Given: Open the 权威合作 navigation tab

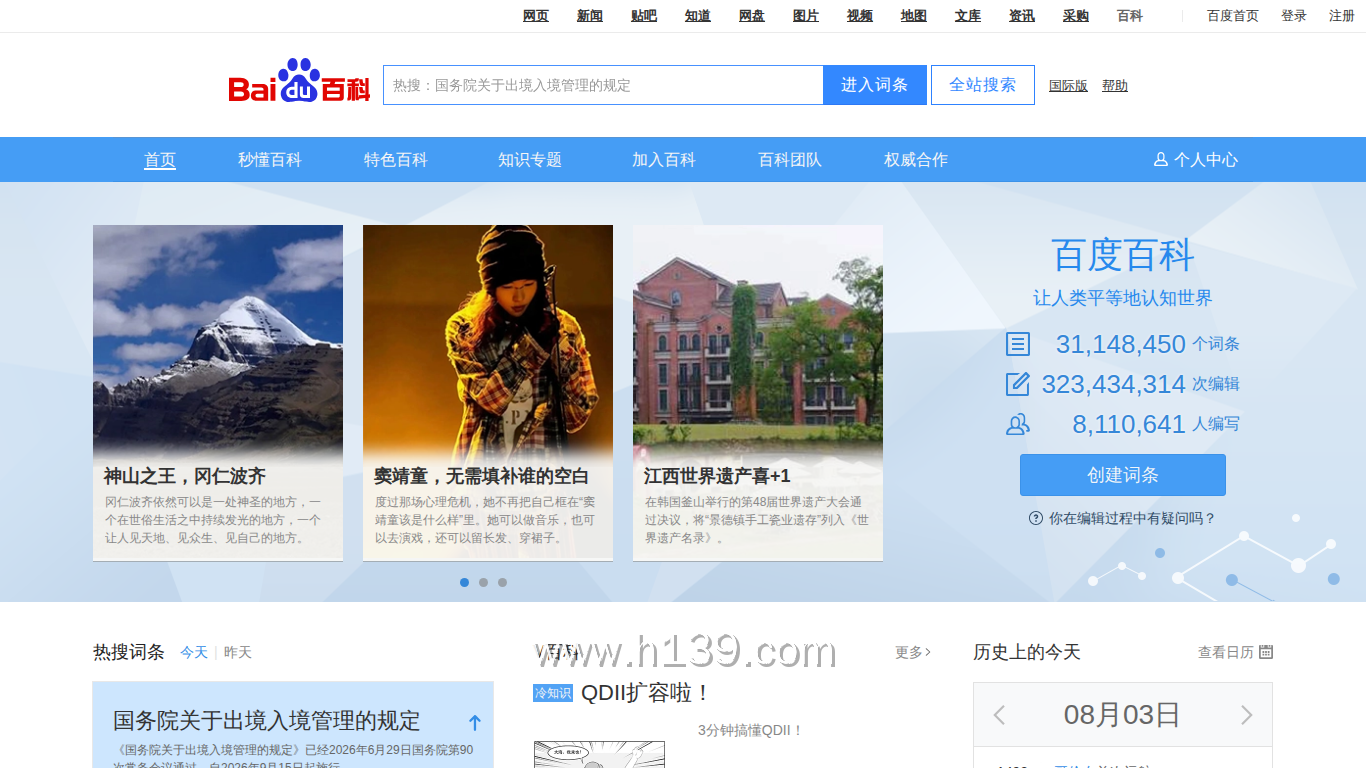Looking at the screenshot, I should coord(916,160).
